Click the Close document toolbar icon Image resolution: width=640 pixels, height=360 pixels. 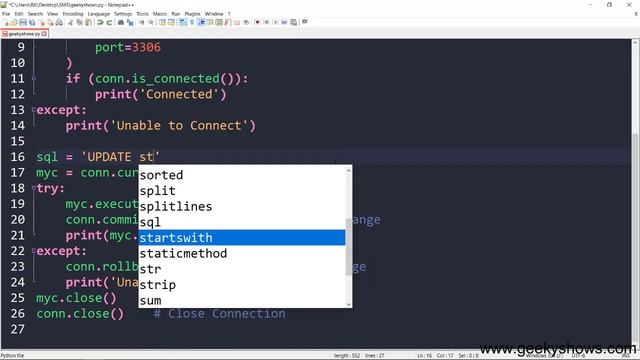(42, 22)
